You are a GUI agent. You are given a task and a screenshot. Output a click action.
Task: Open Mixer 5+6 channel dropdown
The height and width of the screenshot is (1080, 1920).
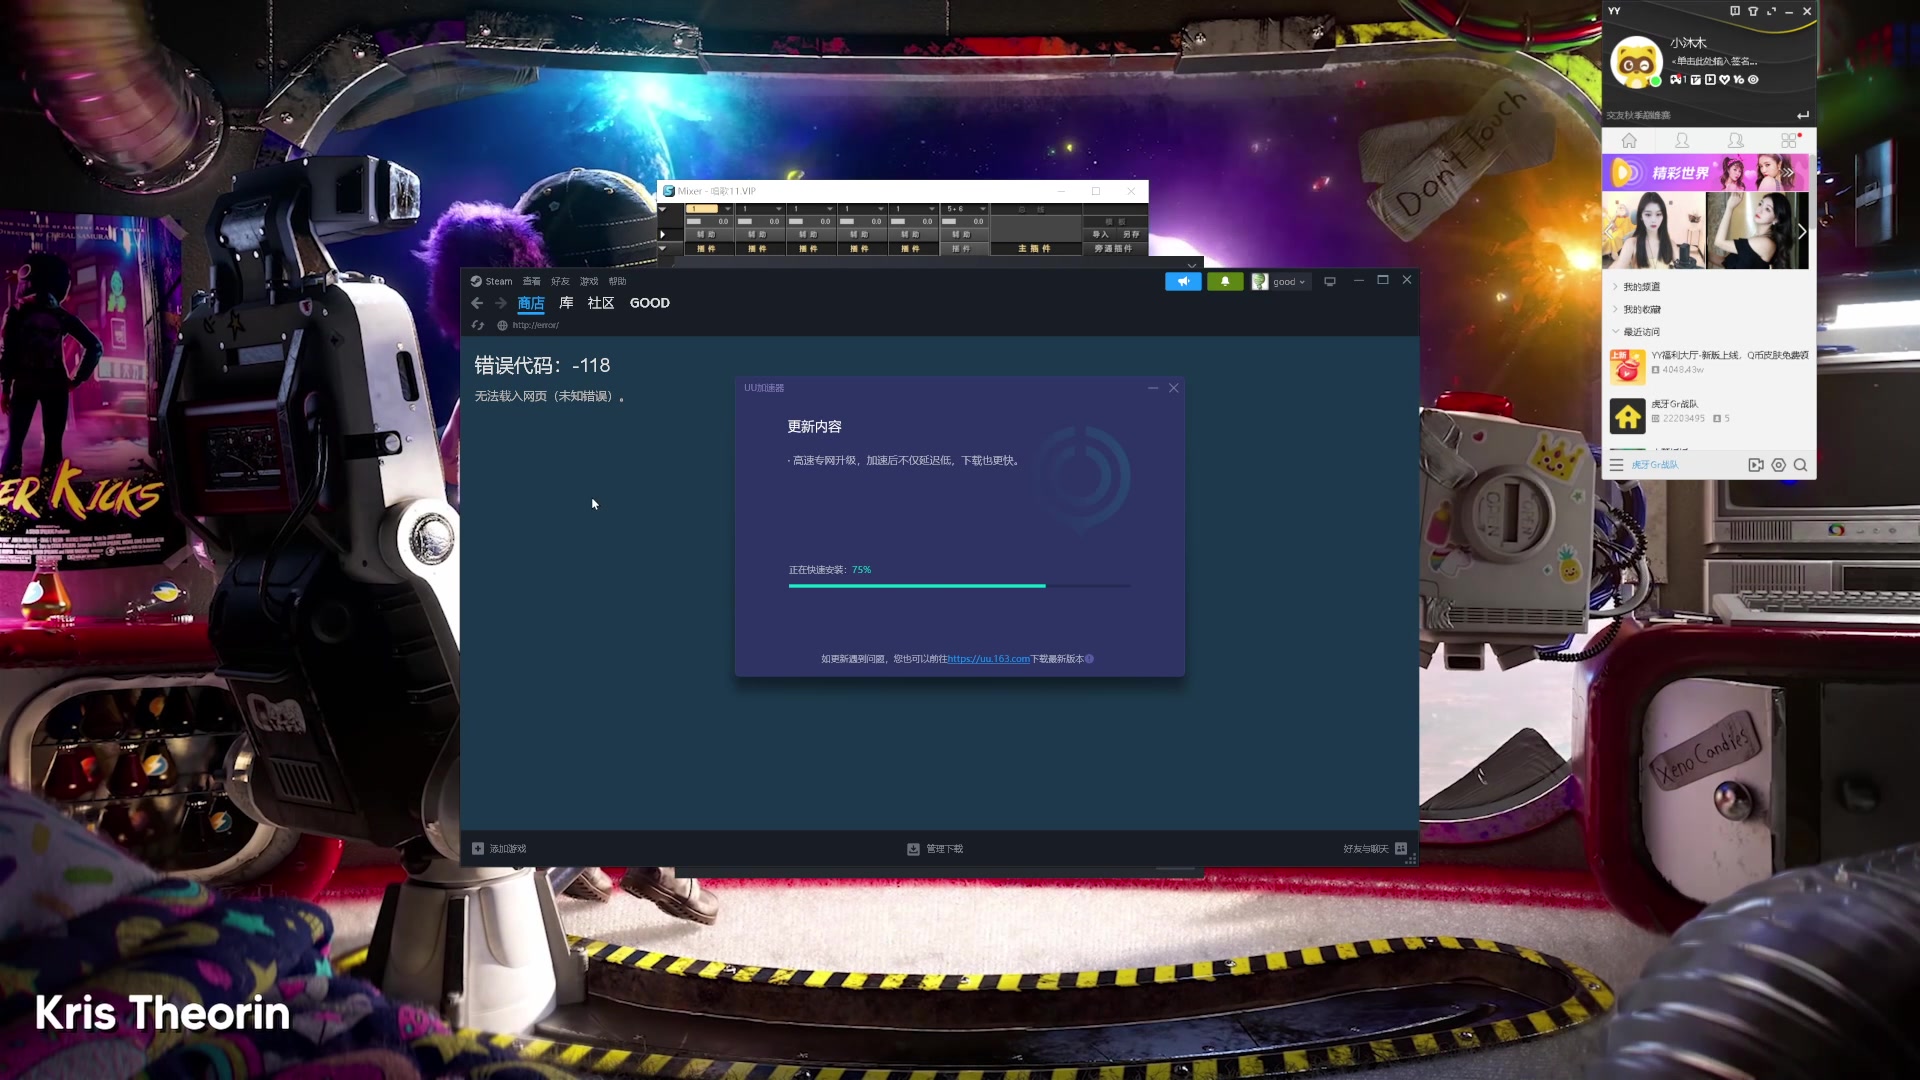[983, 209]
